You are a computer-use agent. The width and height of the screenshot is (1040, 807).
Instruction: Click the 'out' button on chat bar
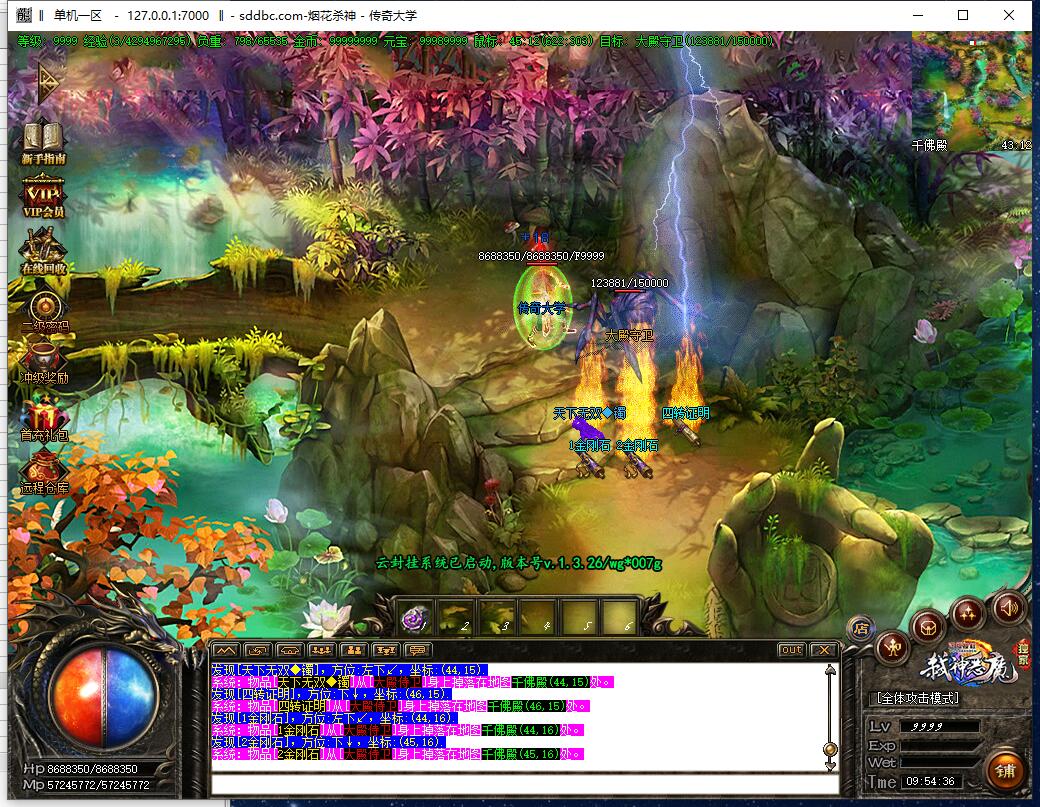point(791,650)
